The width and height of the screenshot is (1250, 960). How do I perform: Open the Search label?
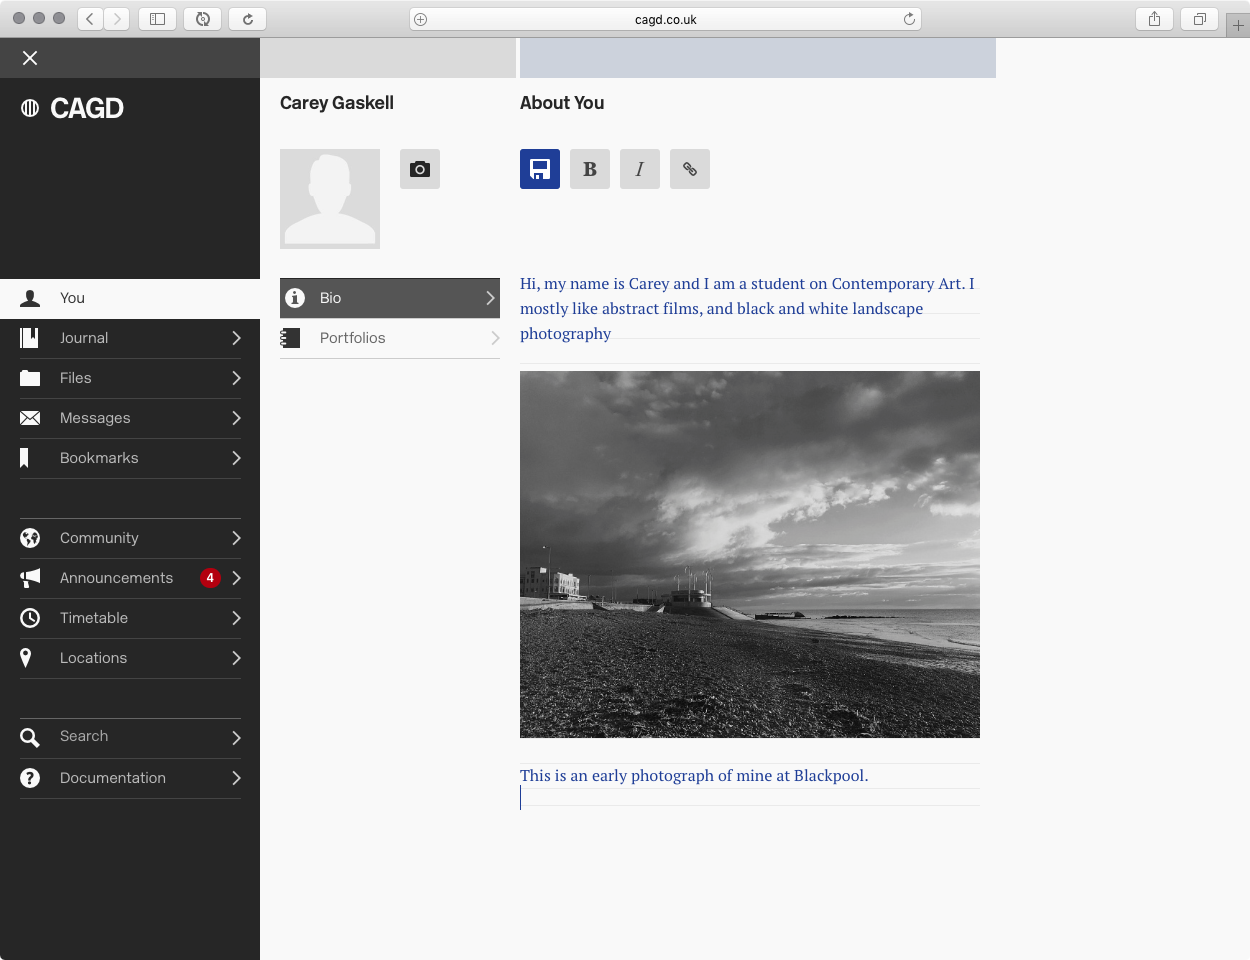tap(84, 736)
